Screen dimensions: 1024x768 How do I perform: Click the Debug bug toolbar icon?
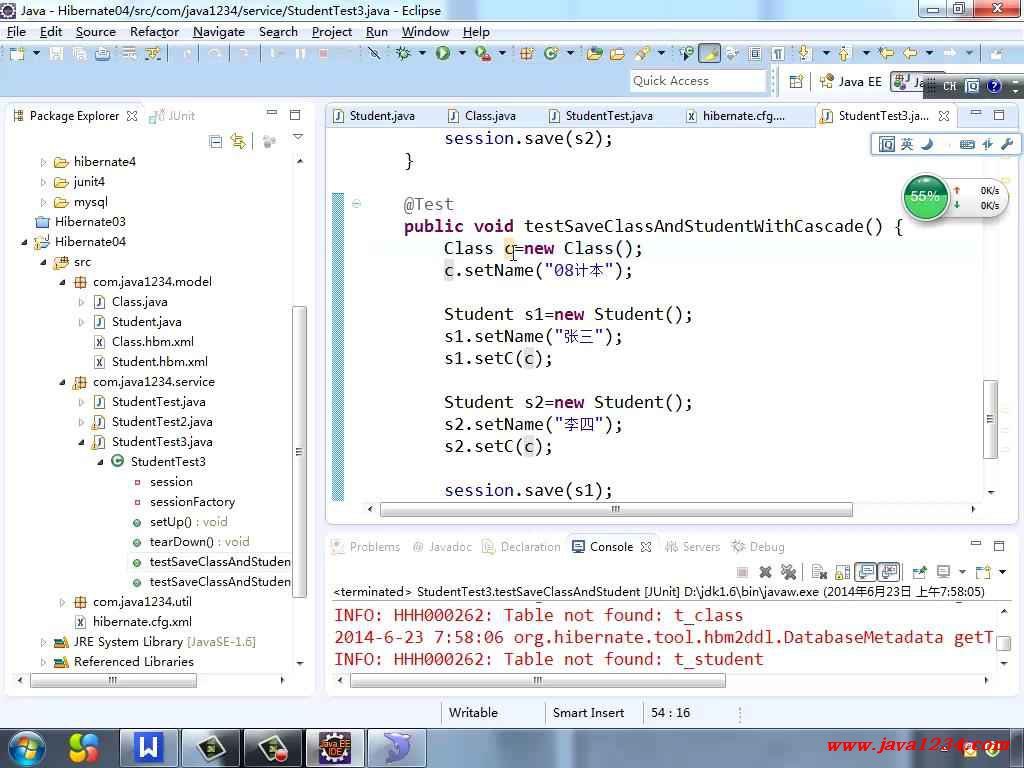(403, 54)
